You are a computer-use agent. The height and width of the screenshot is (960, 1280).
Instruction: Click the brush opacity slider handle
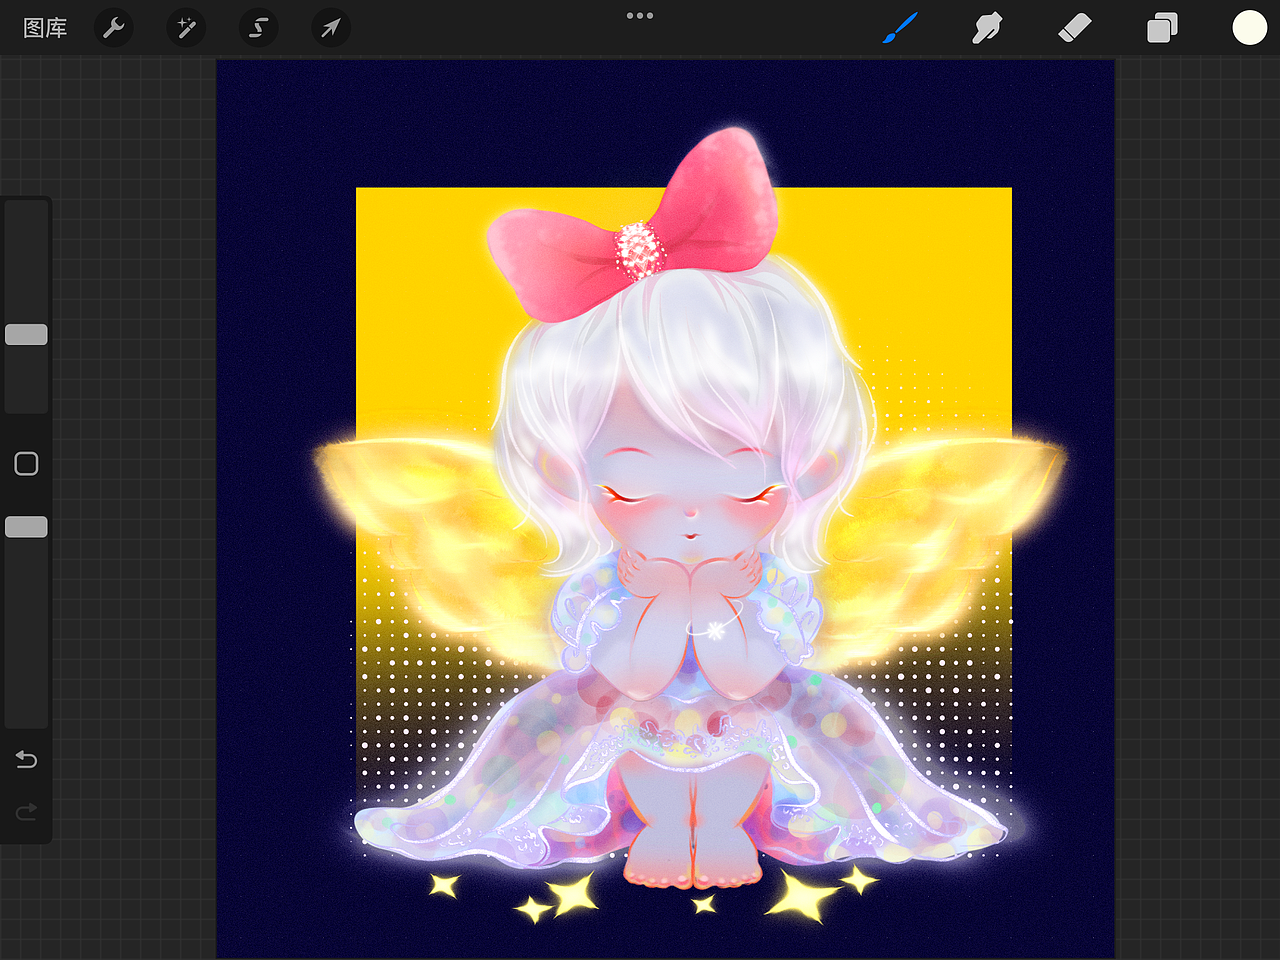[x=26, y=527]
